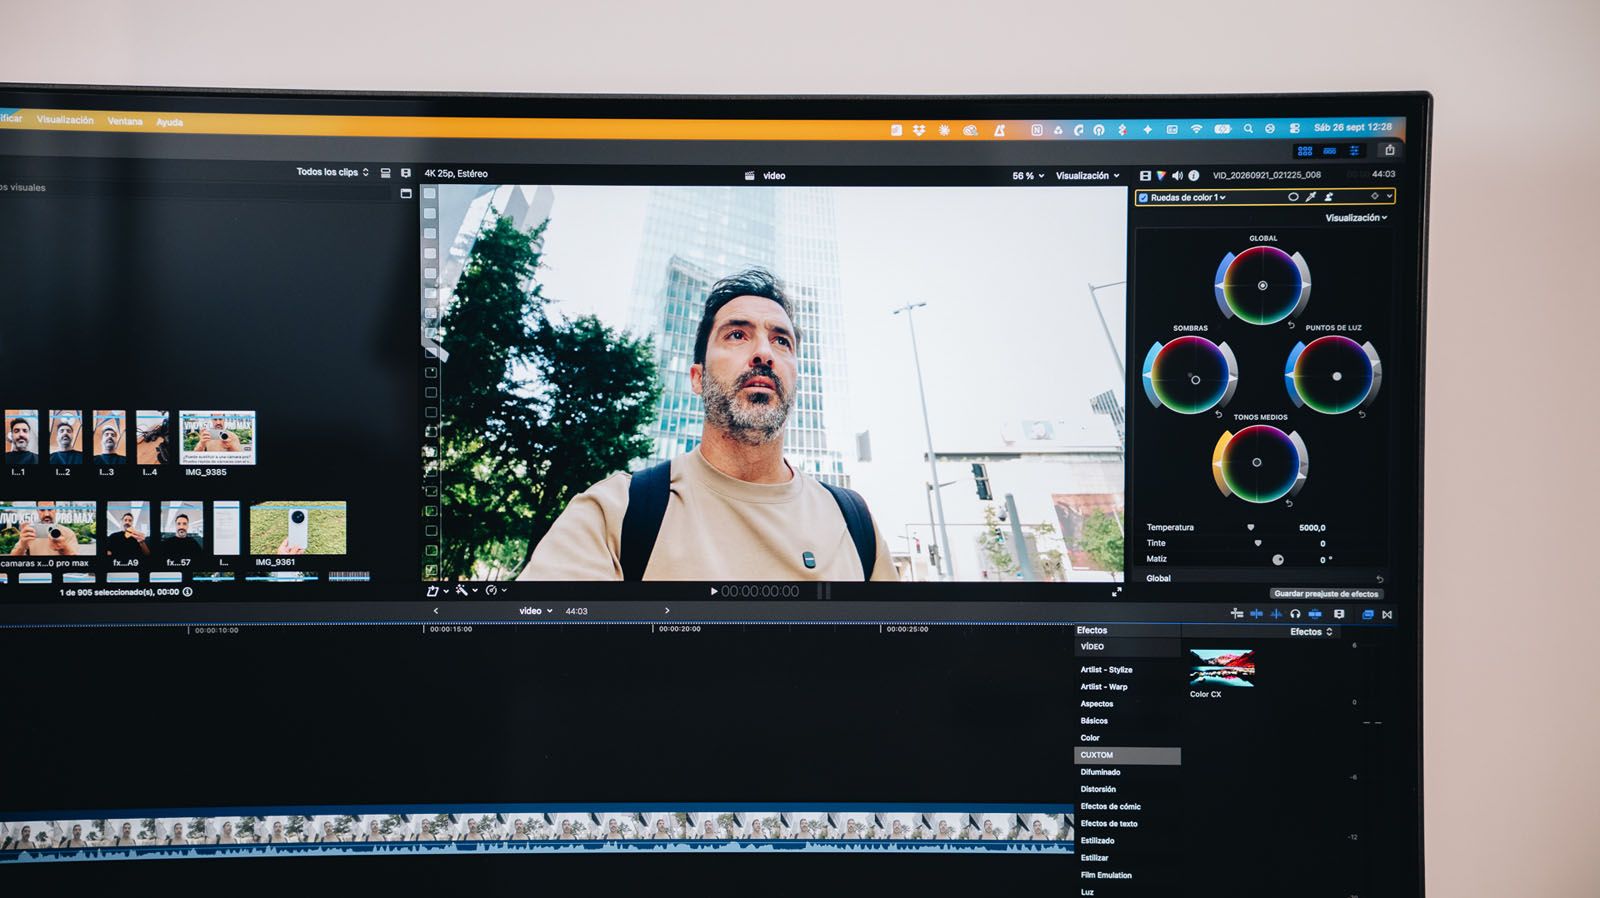Toggle the timeline panel icon
Image resolution: width=1600 pixels, height=898 pixels.
[1330, 151]
